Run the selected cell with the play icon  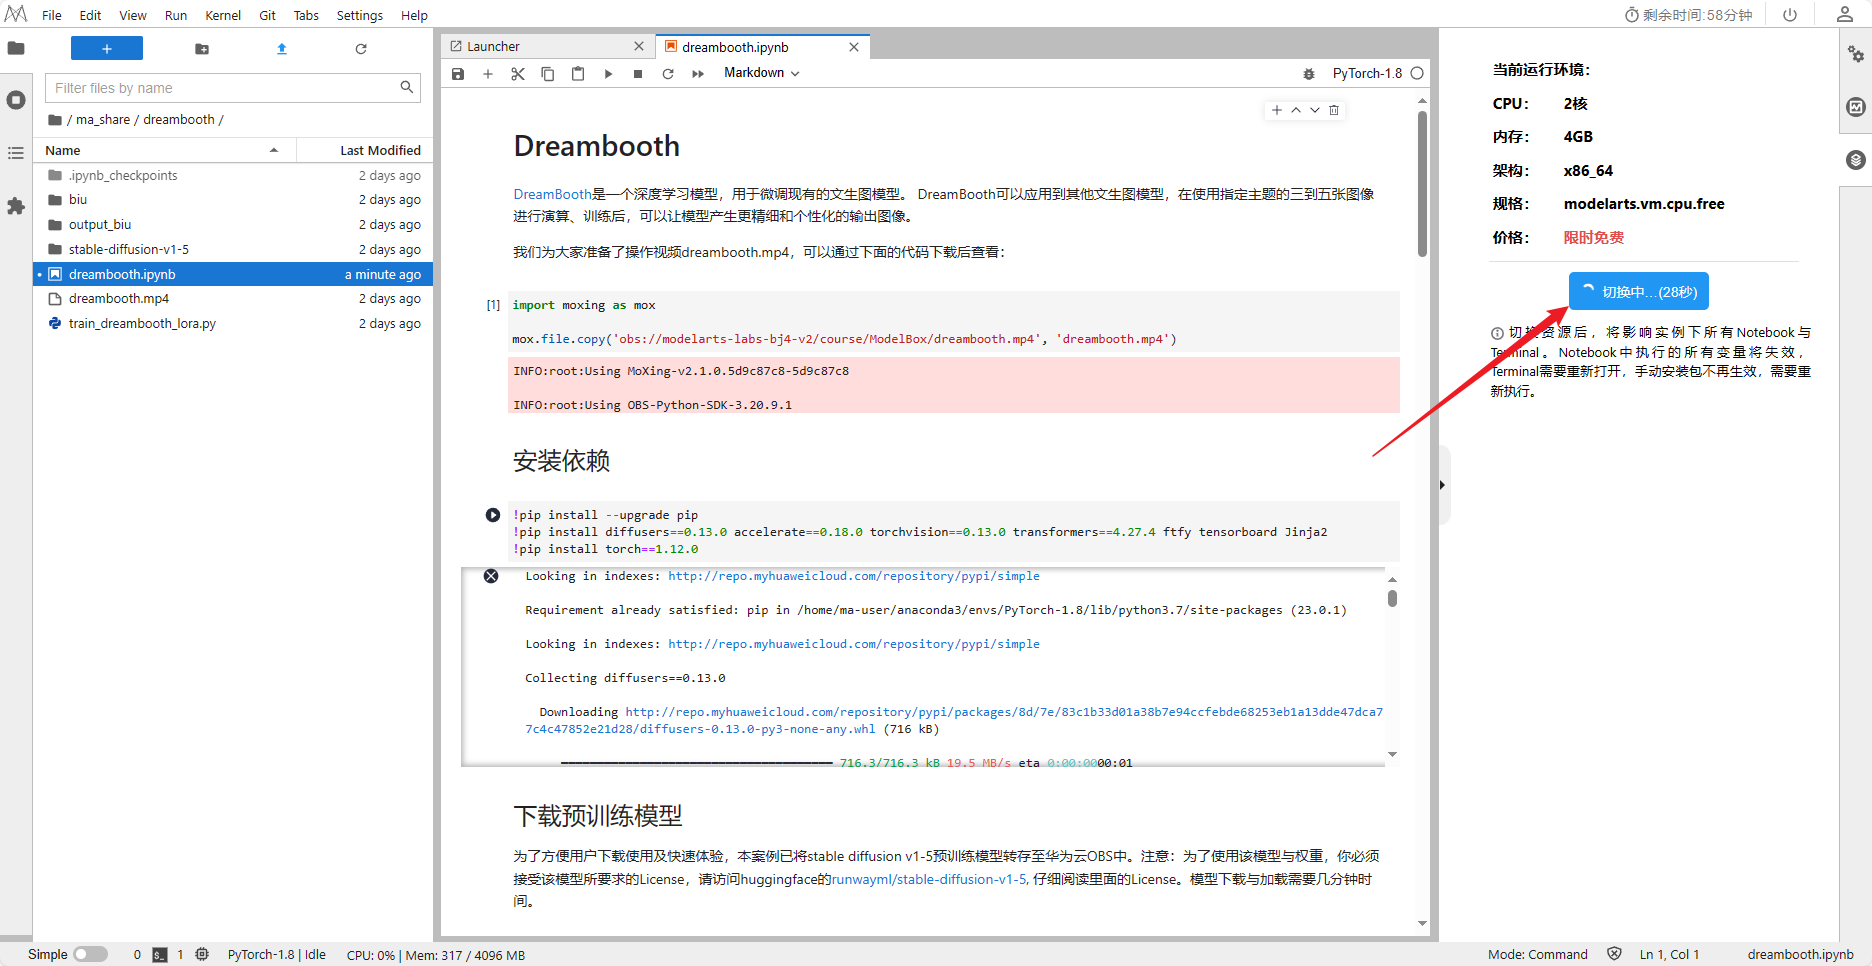608,74
